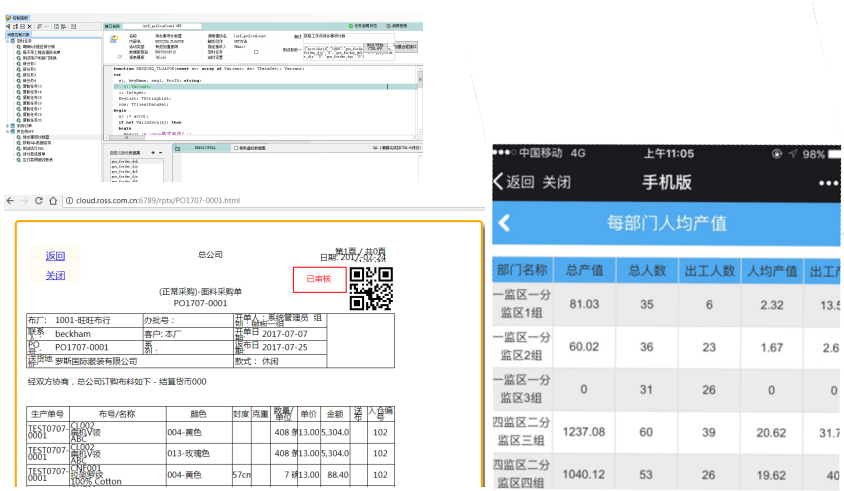Tap the 98% battery indicator on phone
The height and width of the screenshot is (491, 844).
[820, 154]
